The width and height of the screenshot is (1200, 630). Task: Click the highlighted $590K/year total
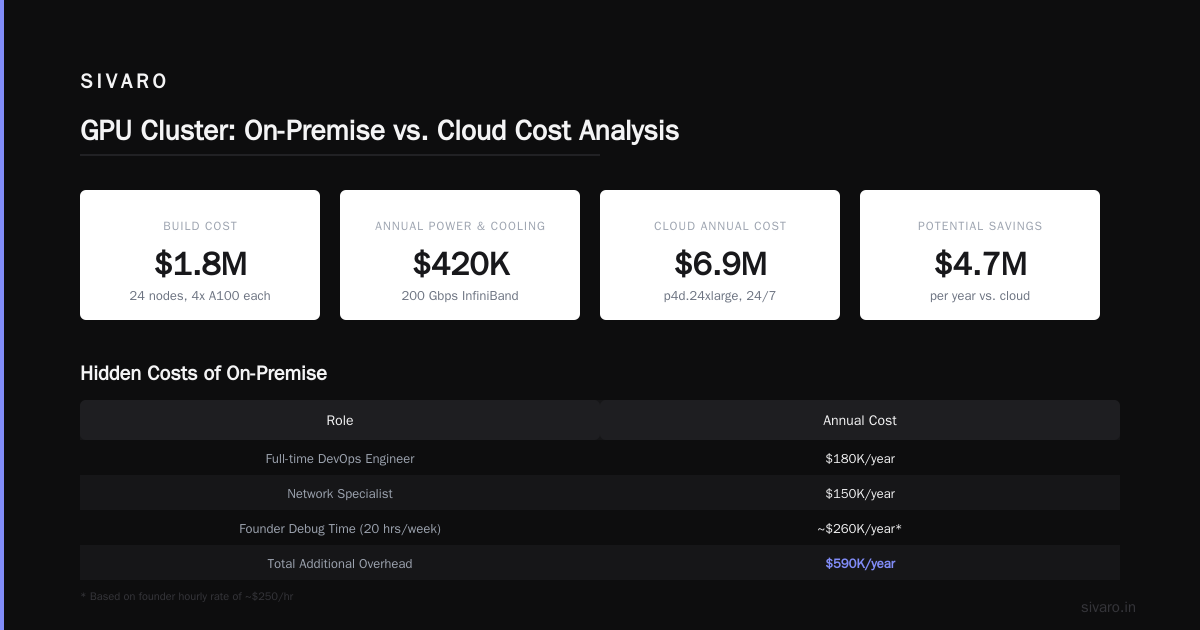[x=860, y=563]
